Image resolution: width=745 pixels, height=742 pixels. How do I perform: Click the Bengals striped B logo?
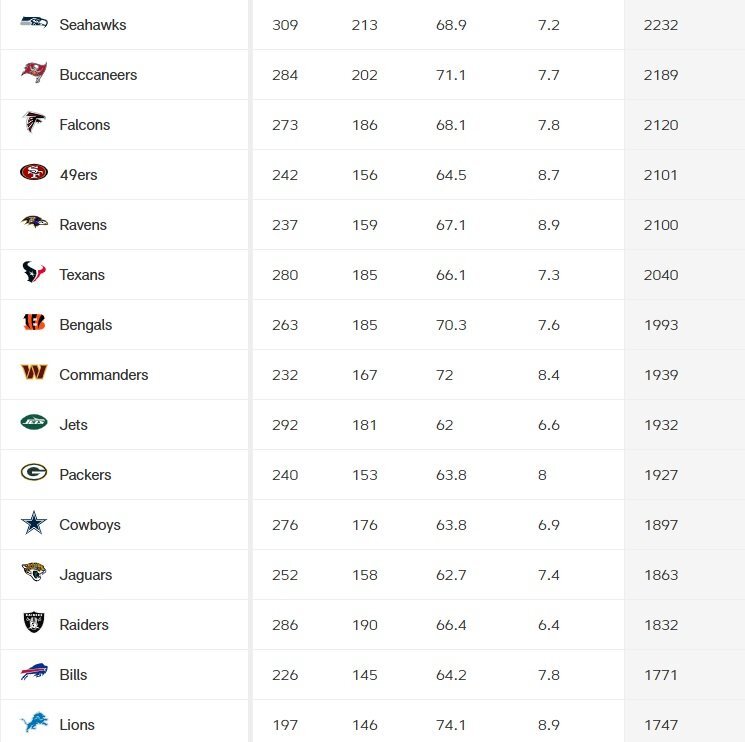click(34, 322)
